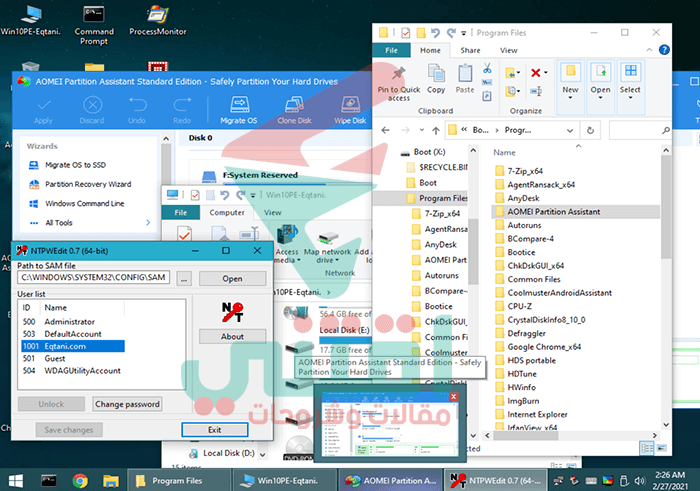700x491 pixels.
Task: Select Boot (X:) in navigation tree
Action: 423,152
